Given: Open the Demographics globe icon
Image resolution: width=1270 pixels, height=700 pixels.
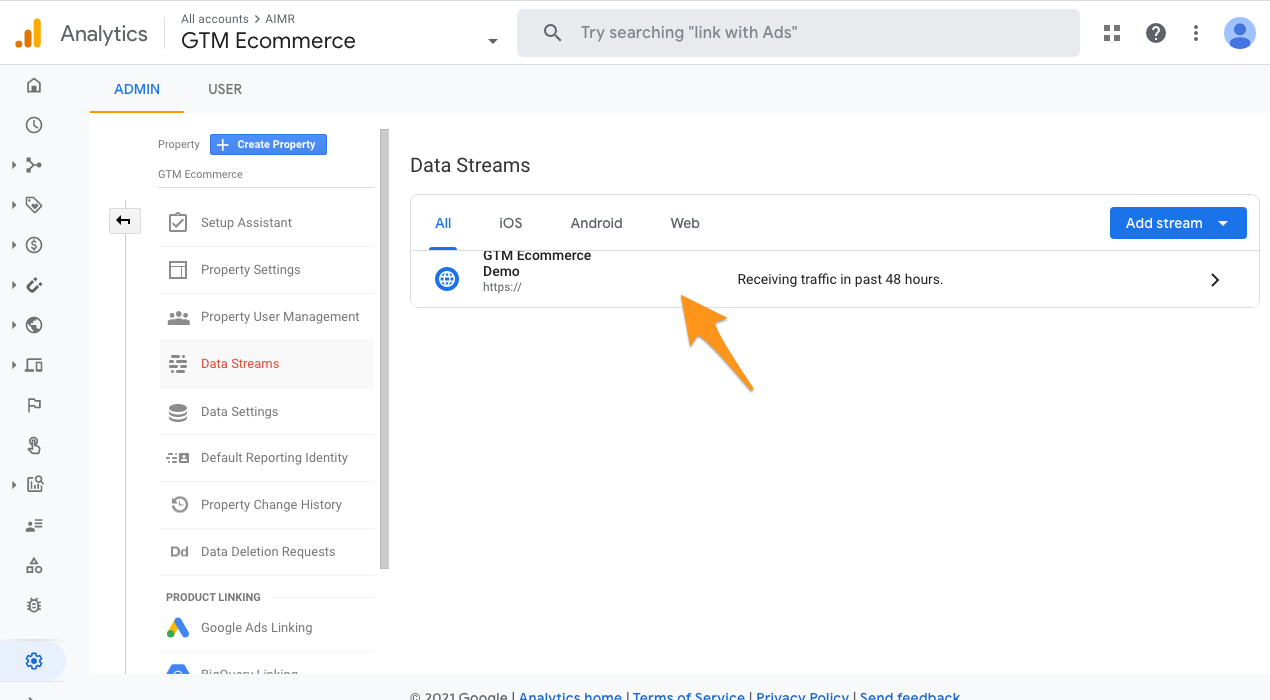Looking at the screenshot, I should [34, 325].
